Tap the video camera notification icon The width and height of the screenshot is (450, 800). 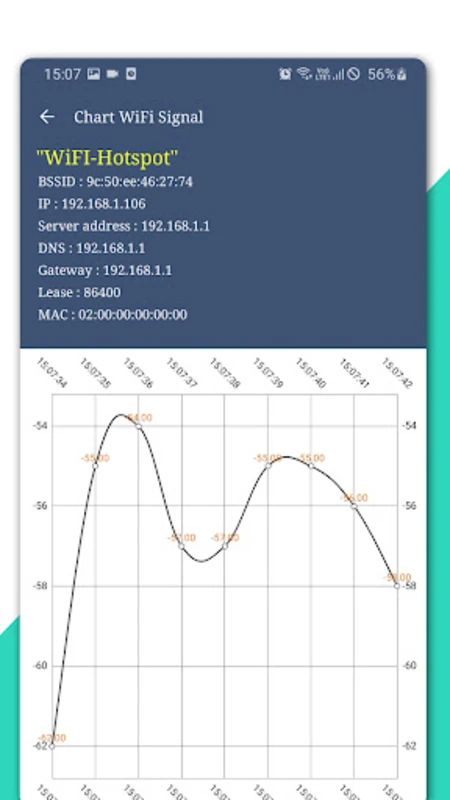[x=112, y=74]
